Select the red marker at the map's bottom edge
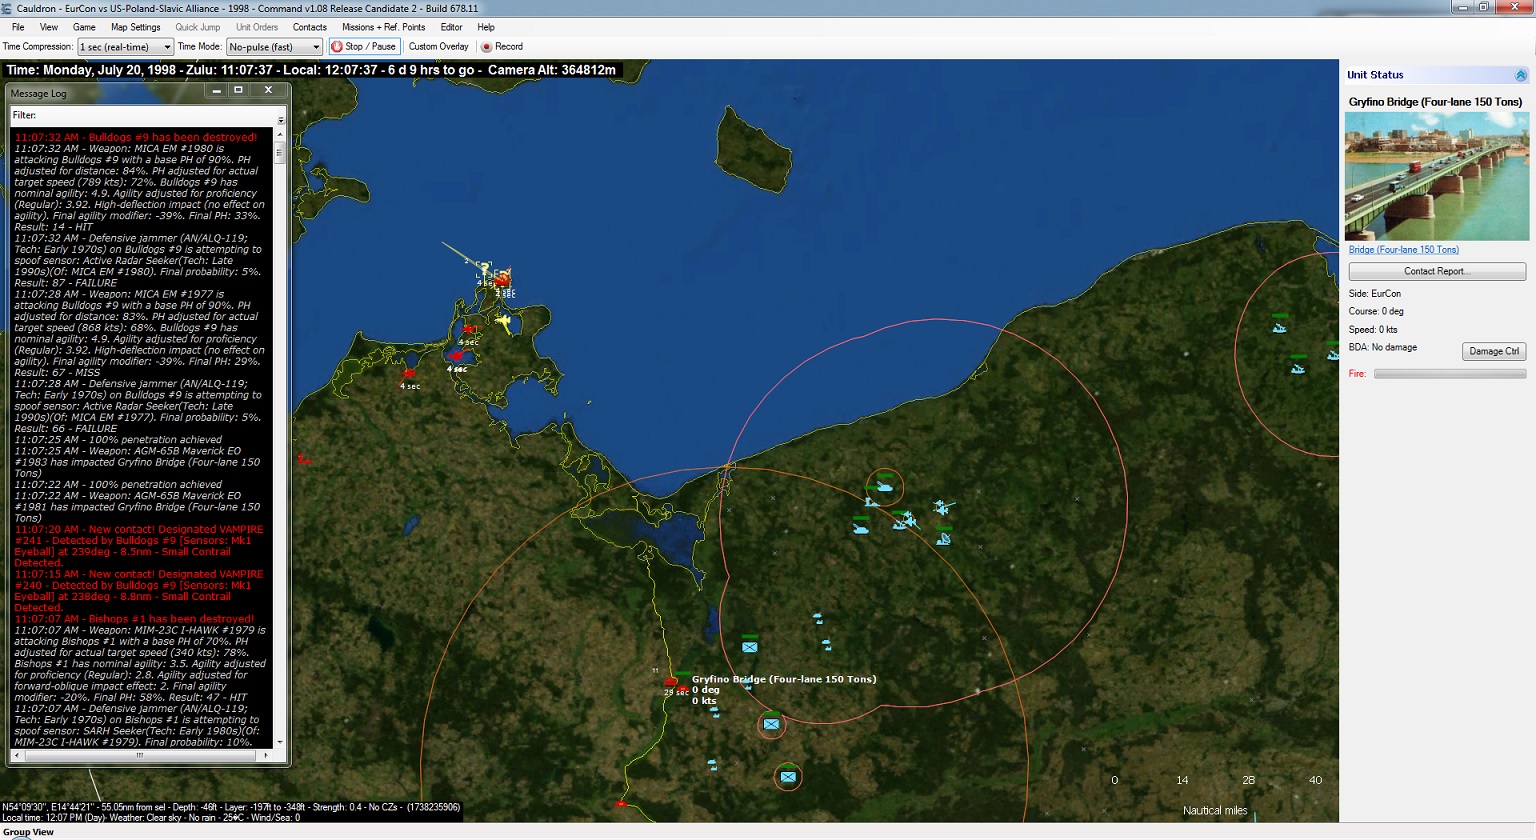The image size is (1536, 840). click(x=621, y=803)
